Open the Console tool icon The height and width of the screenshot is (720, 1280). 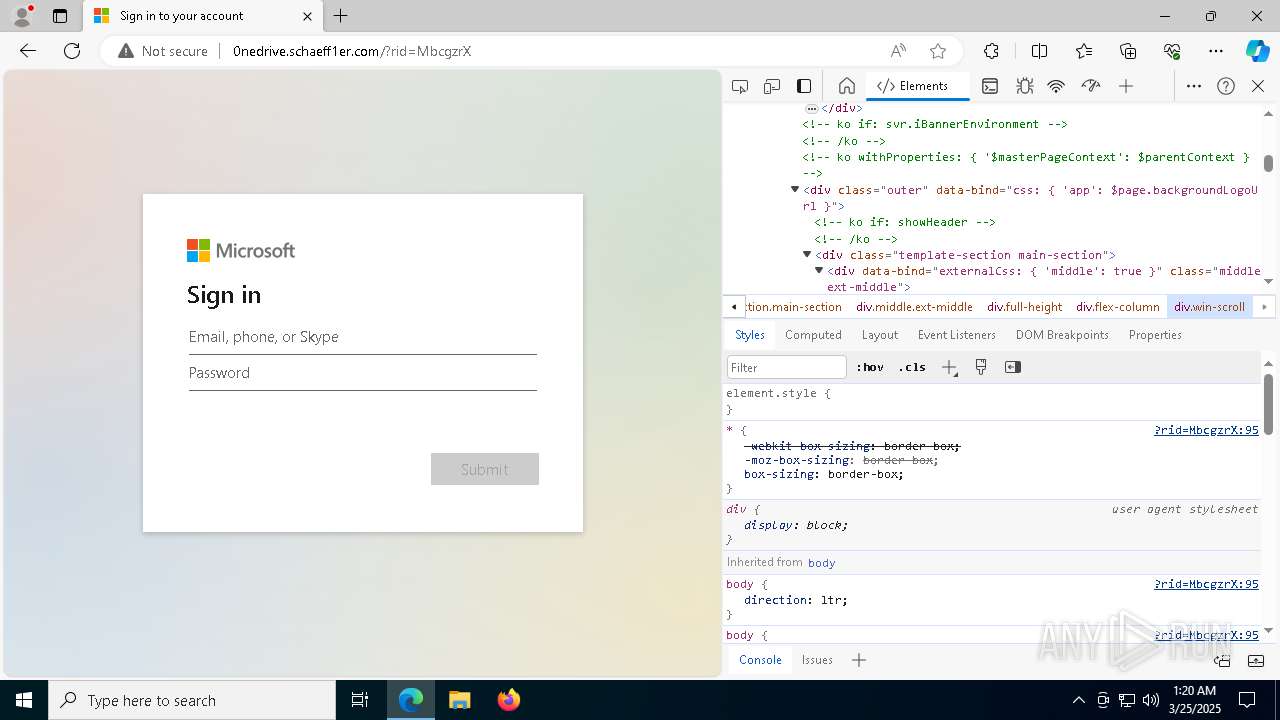(x=989, y=86)
